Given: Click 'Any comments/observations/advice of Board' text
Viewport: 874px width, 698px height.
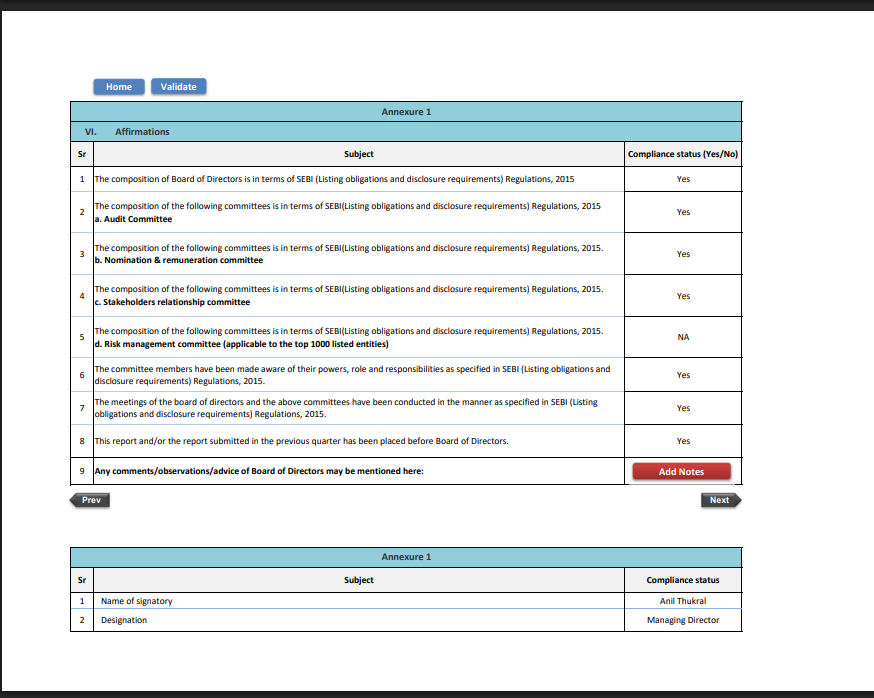Looking at the screenshot, I should coord(259,471).
